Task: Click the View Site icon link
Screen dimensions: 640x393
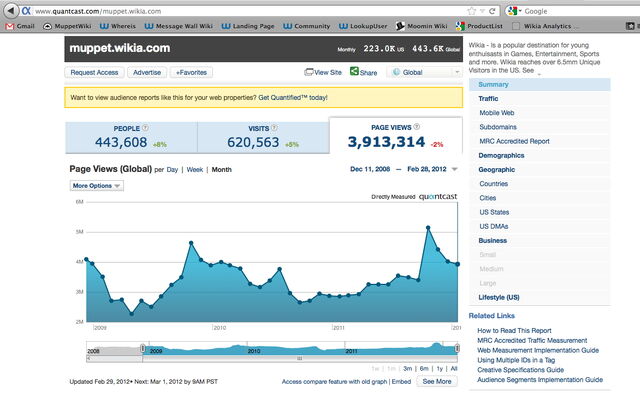Action: (x=323, y=72)
